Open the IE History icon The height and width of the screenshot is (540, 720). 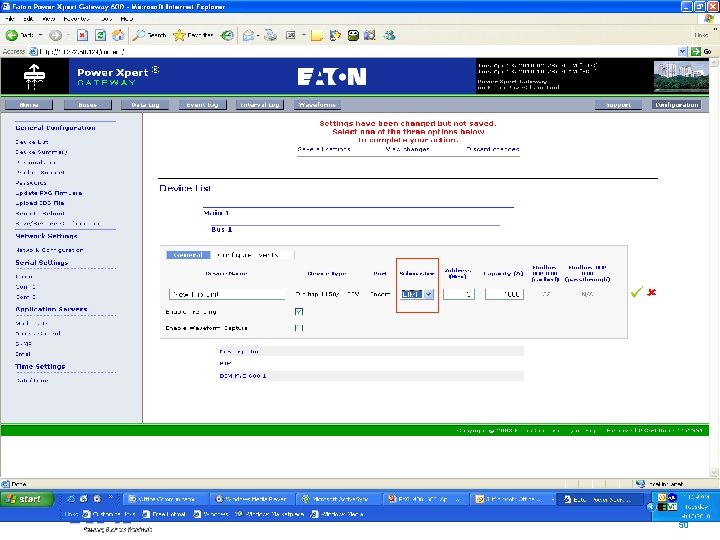click(227, 35)
